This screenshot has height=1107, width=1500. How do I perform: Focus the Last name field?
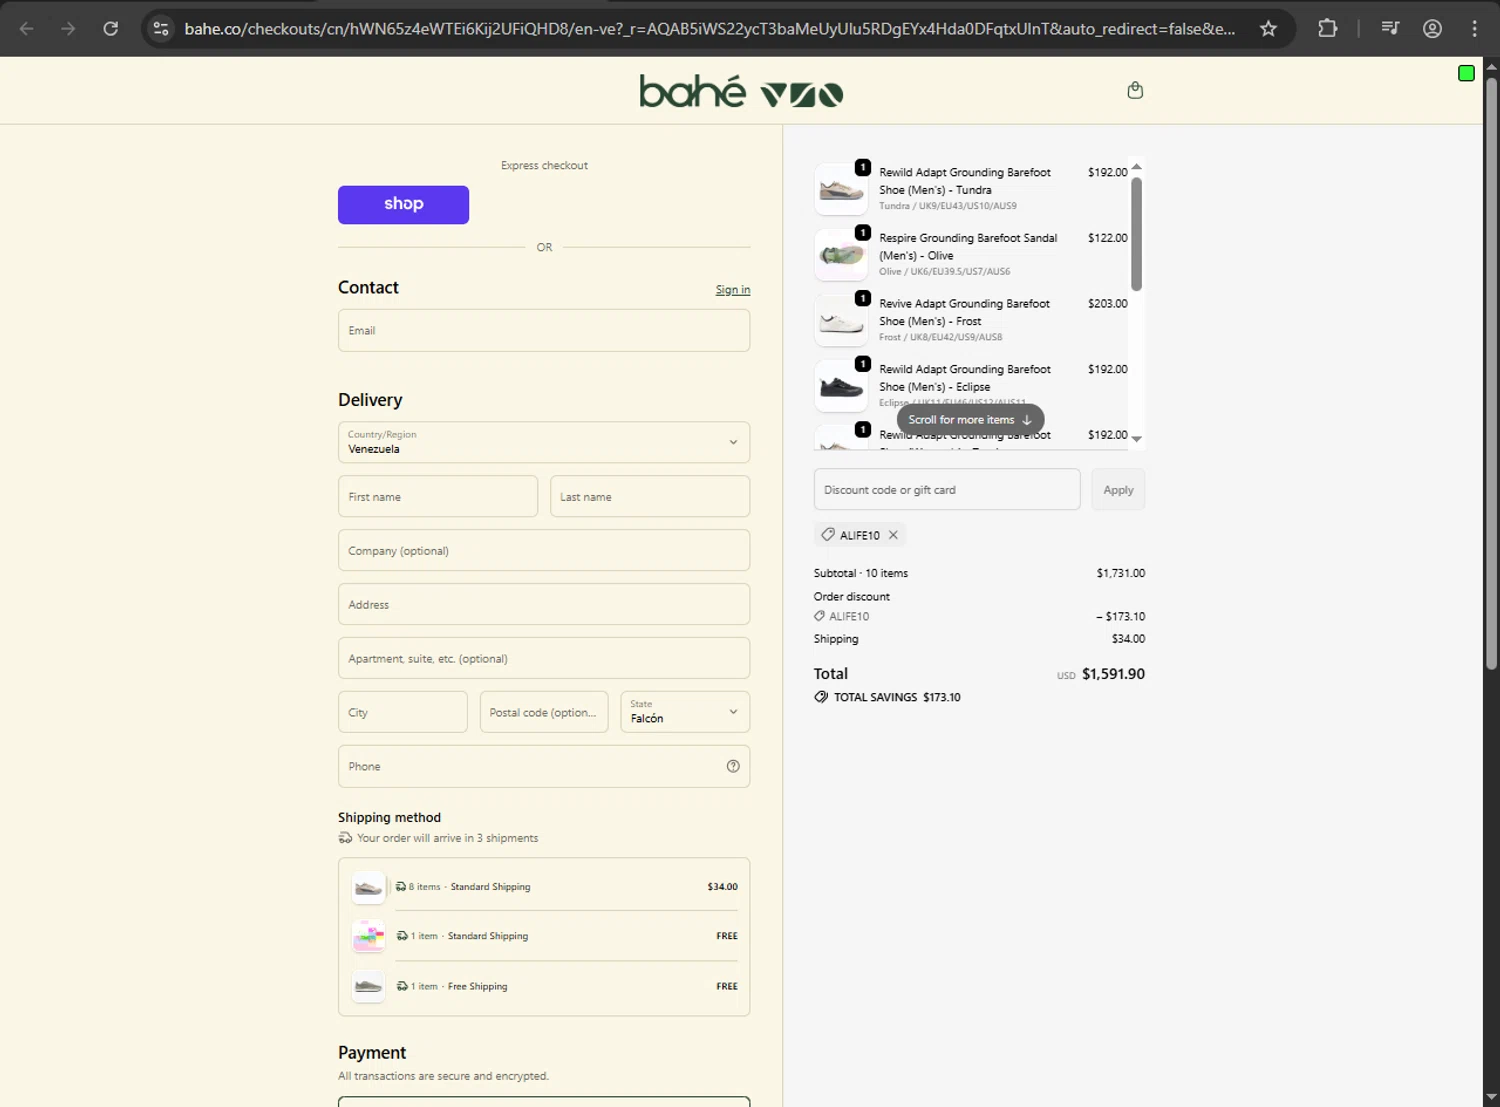coord(650,496)
